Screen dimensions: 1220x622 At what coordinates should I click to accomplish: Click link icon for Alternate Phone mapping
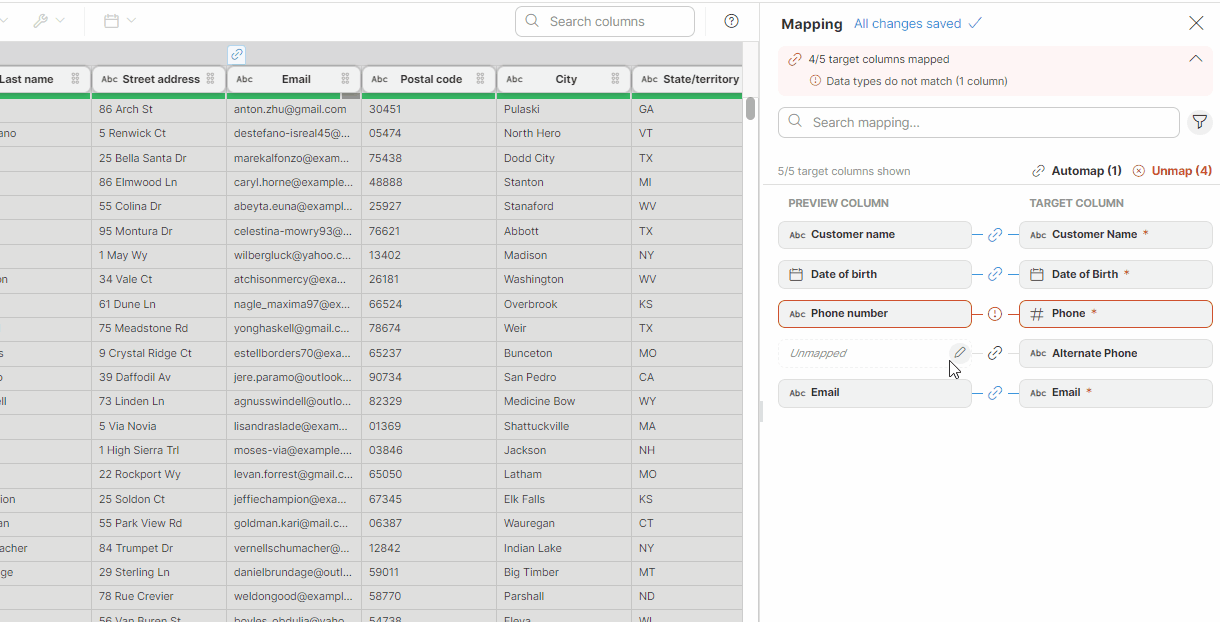tap(995, 353)
